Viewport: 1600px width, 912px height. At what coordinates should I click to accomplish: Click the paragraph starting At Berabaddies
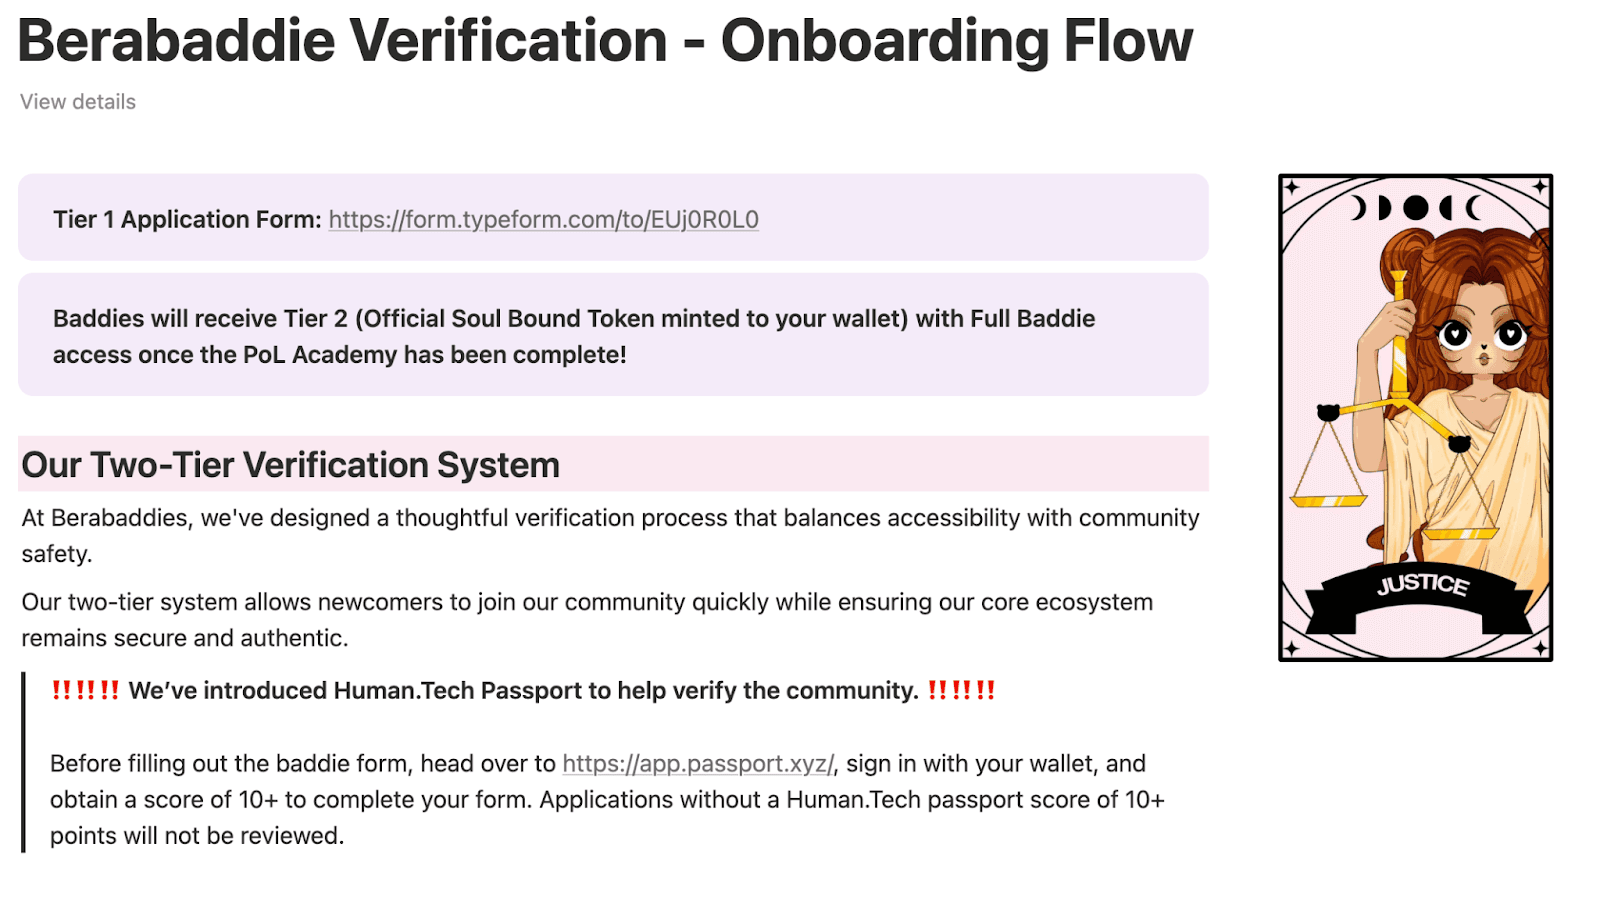click(x=610, y=536)
